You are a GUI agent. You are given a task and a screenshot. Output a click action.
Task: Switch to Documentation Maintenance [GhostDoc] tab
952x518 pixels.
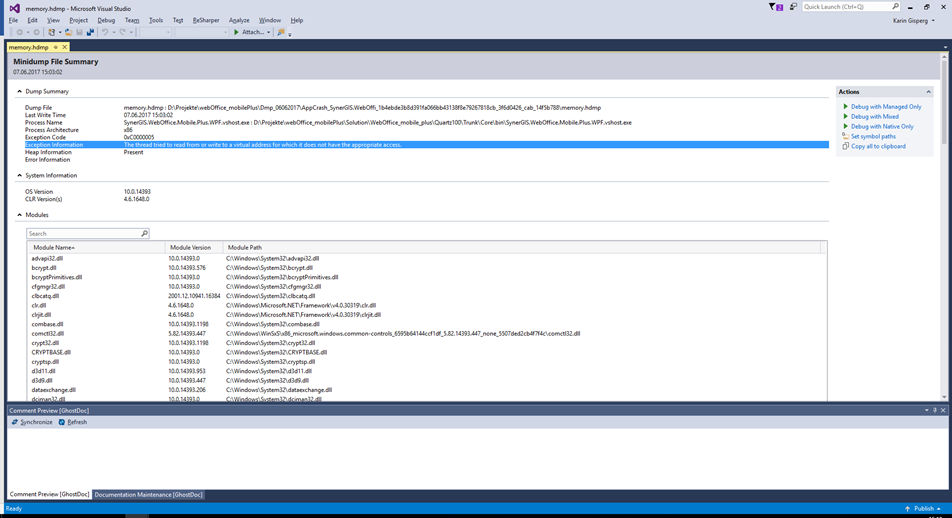[148, 494]
